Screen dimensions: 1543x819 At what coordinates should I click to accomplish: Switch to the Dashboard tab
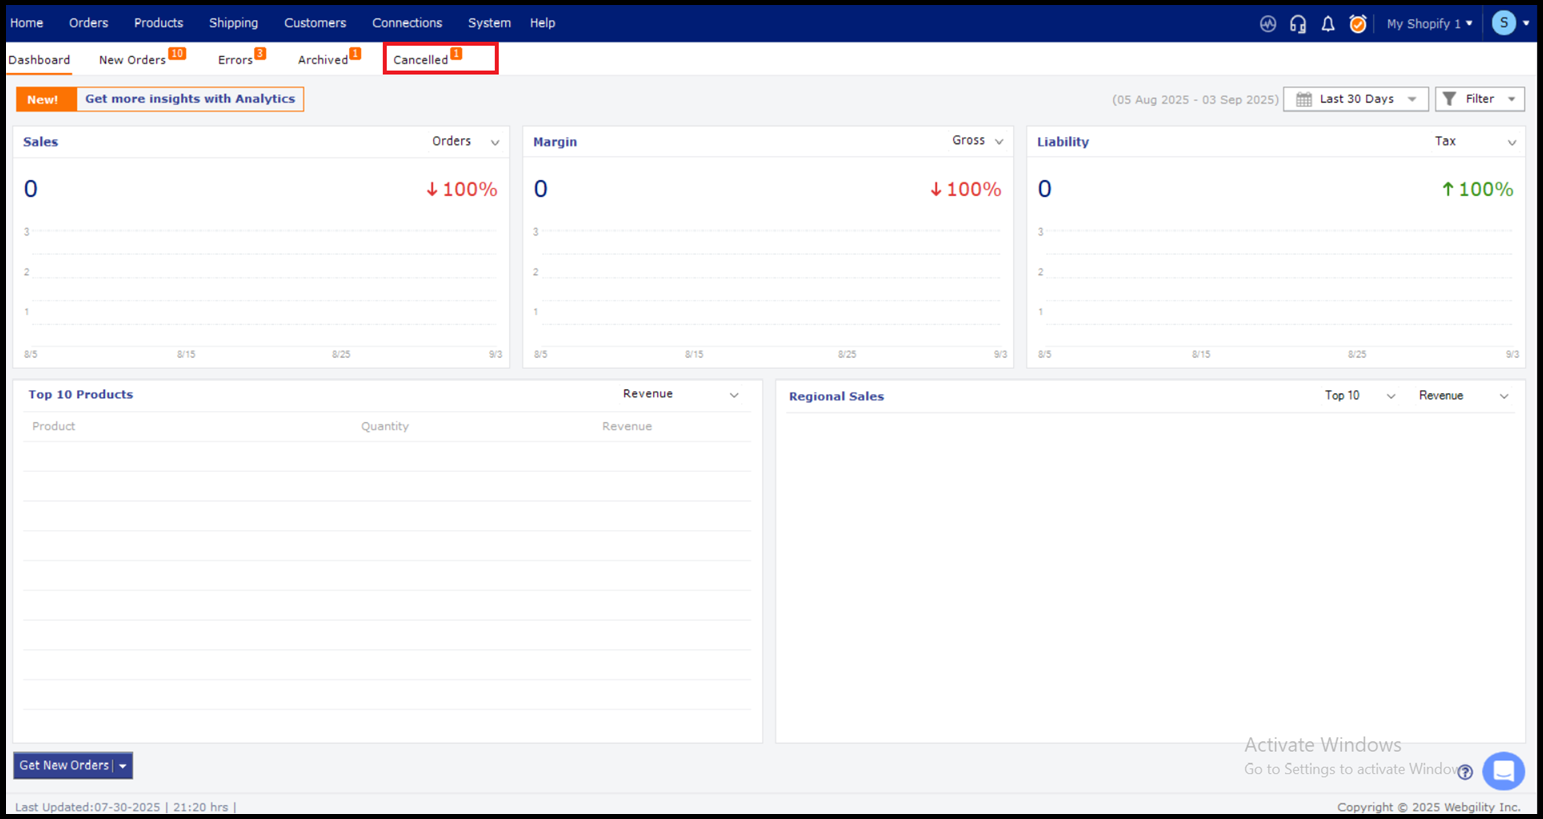pos(39,60)
